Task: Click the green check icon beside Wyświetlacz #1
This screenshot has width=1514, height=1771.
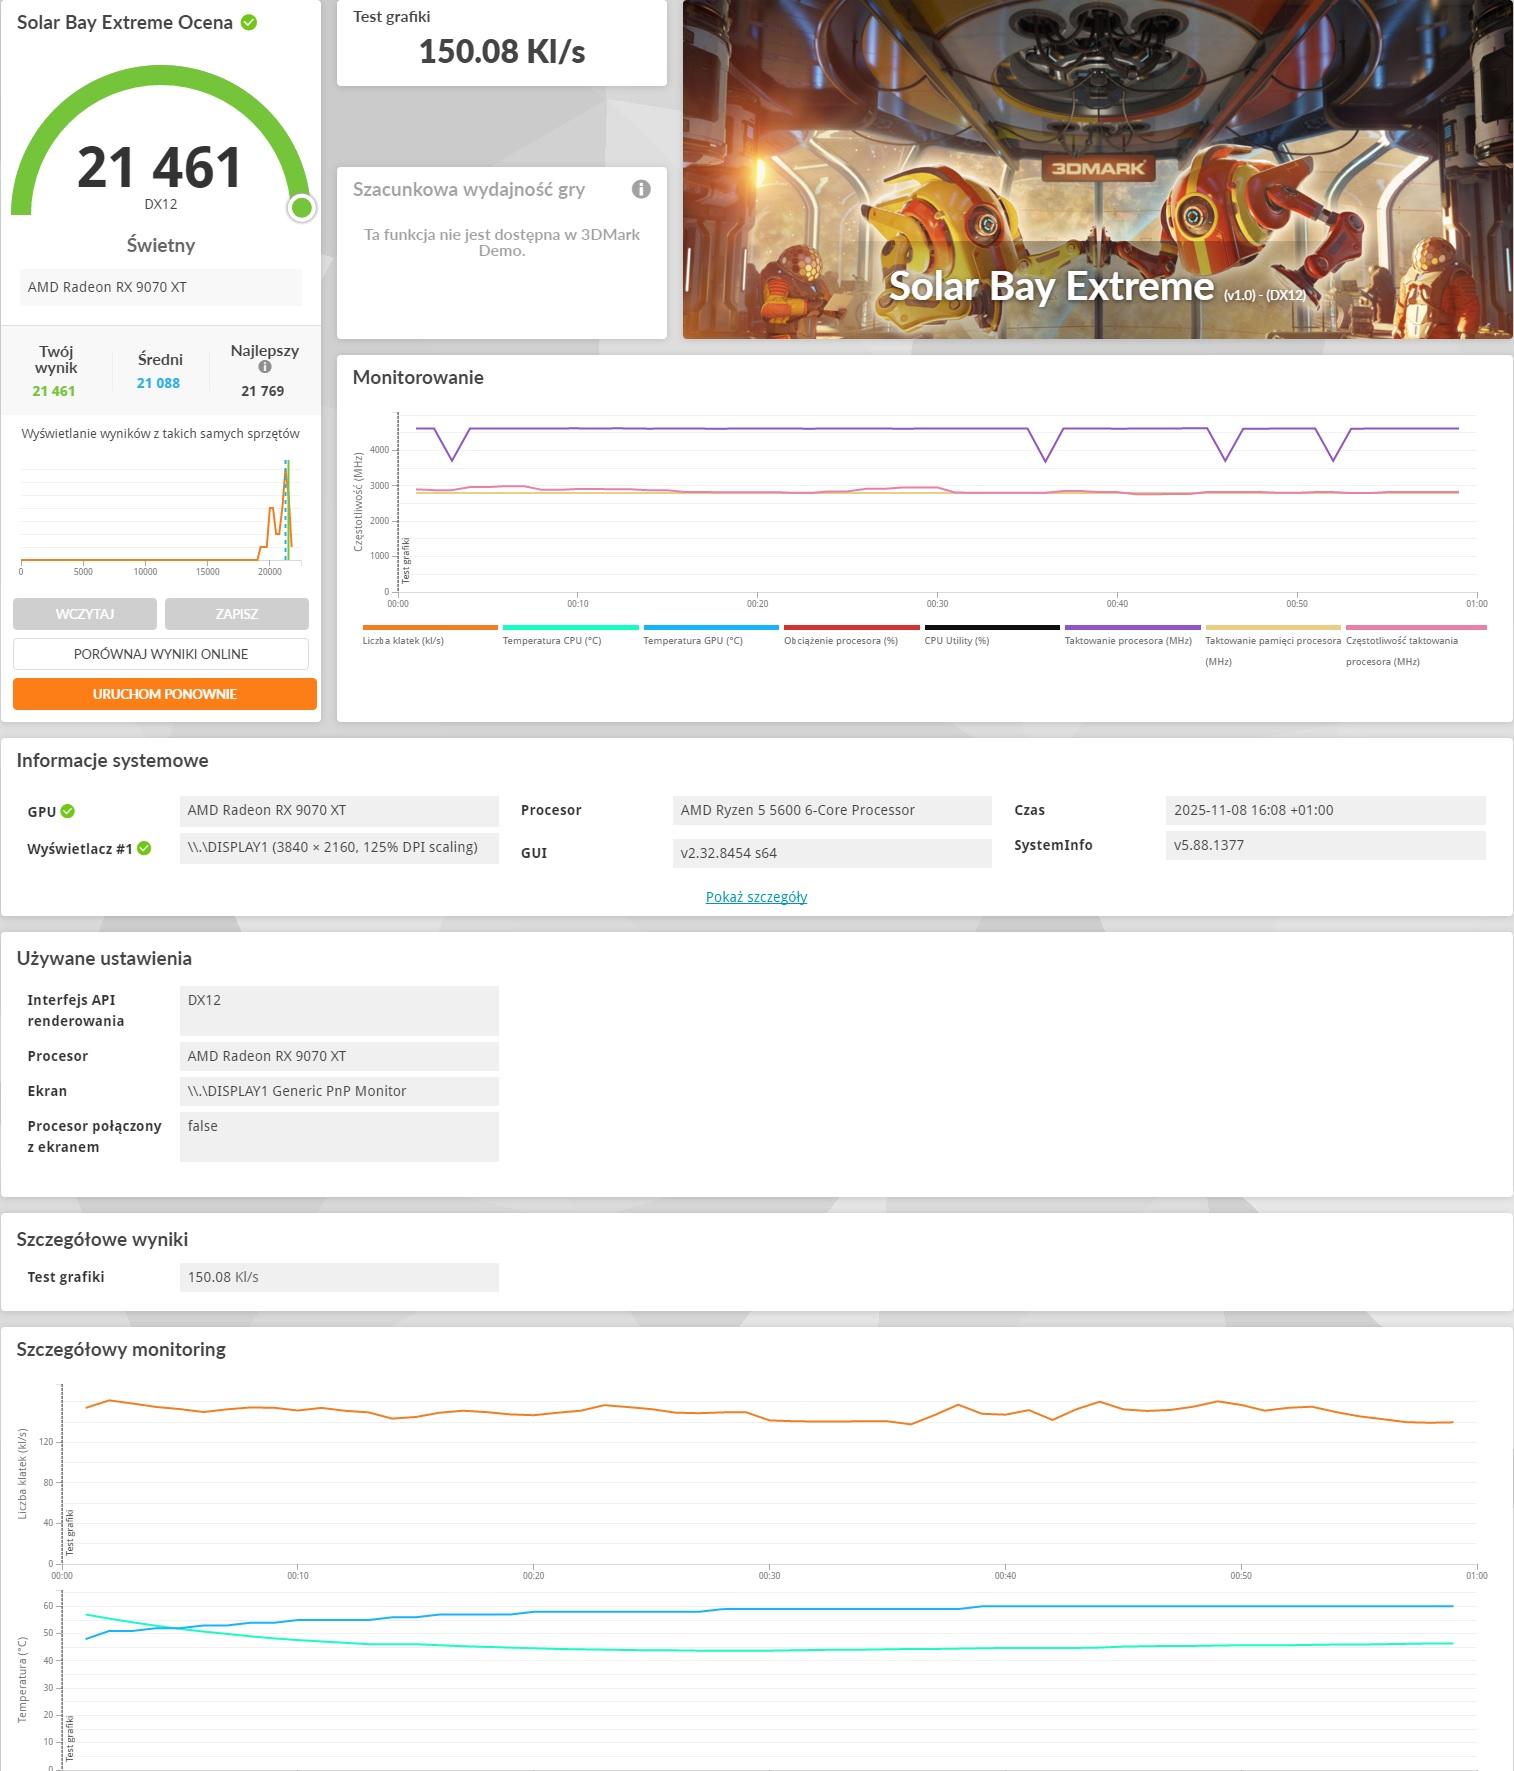Action: [144, 848]
